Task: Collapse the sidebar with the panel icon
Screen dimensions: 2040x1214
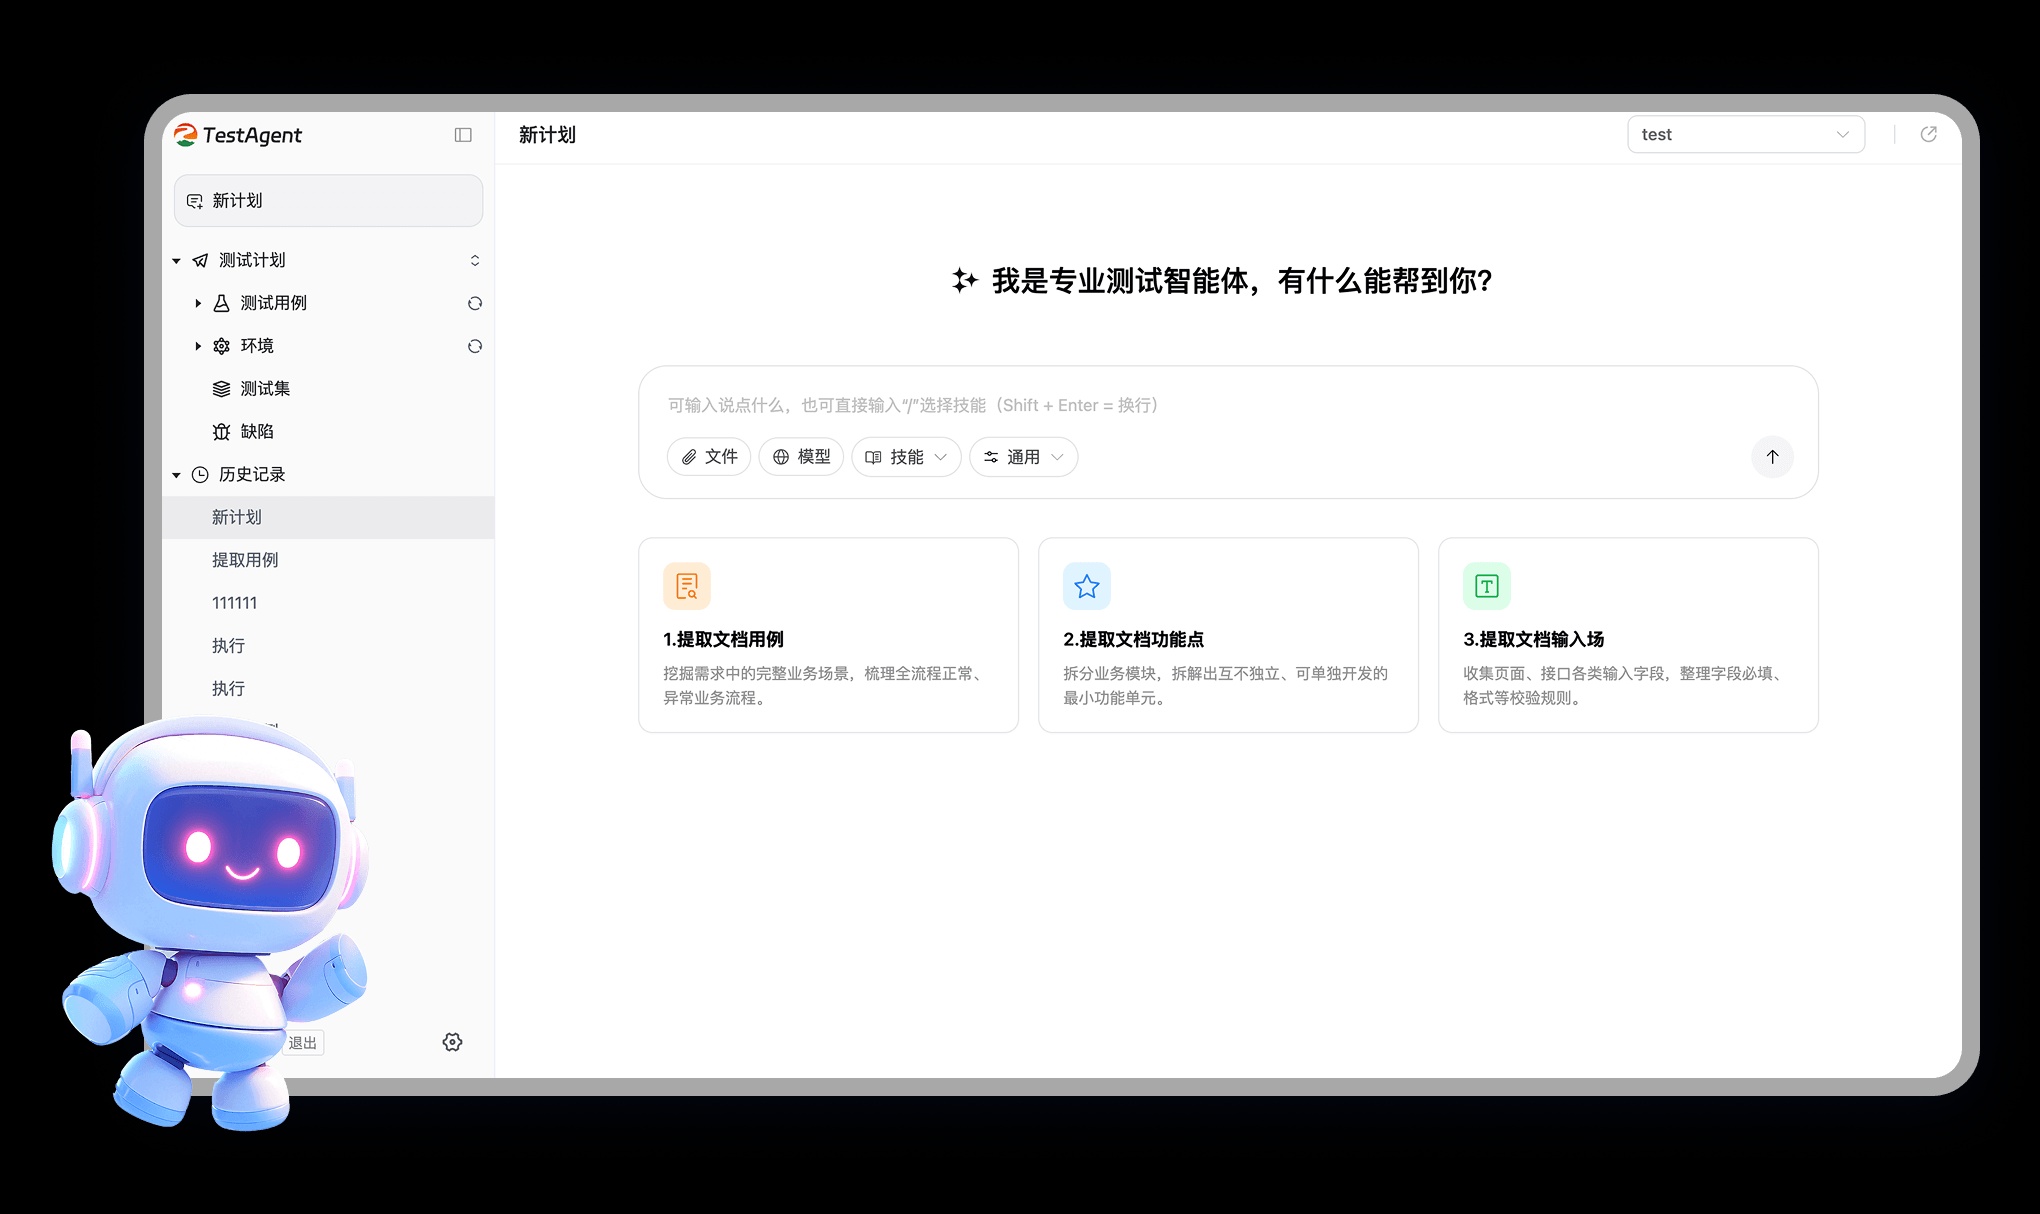Action: point(463,135)
